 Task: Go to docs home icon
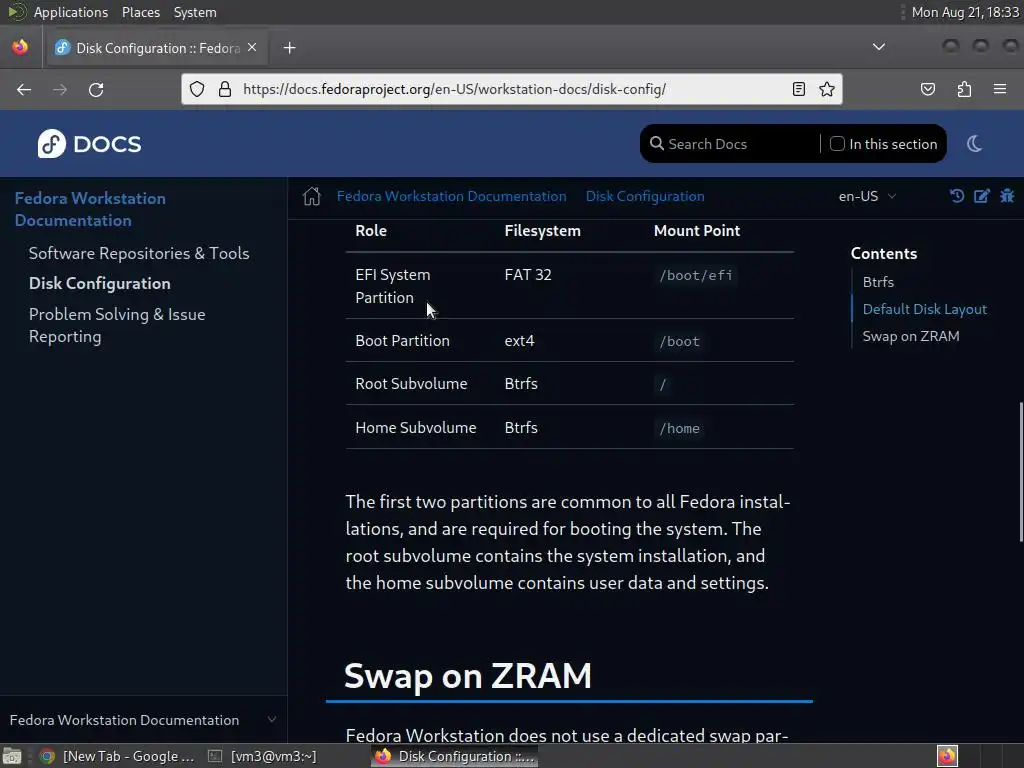312,196
